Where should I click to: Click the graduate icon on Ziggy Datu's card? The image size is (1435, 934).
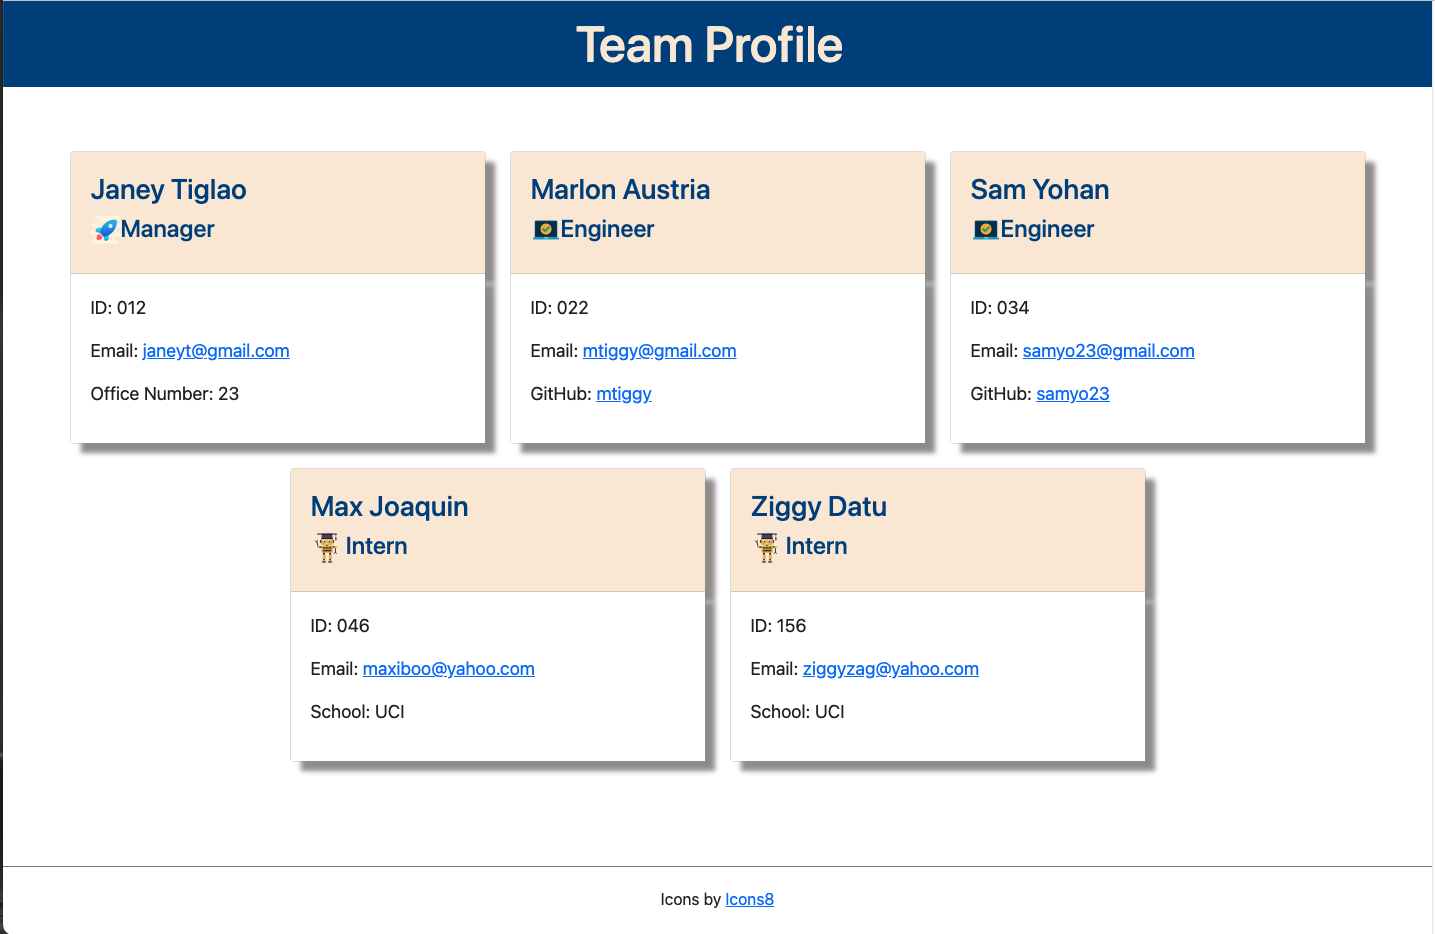coord(767,547)
